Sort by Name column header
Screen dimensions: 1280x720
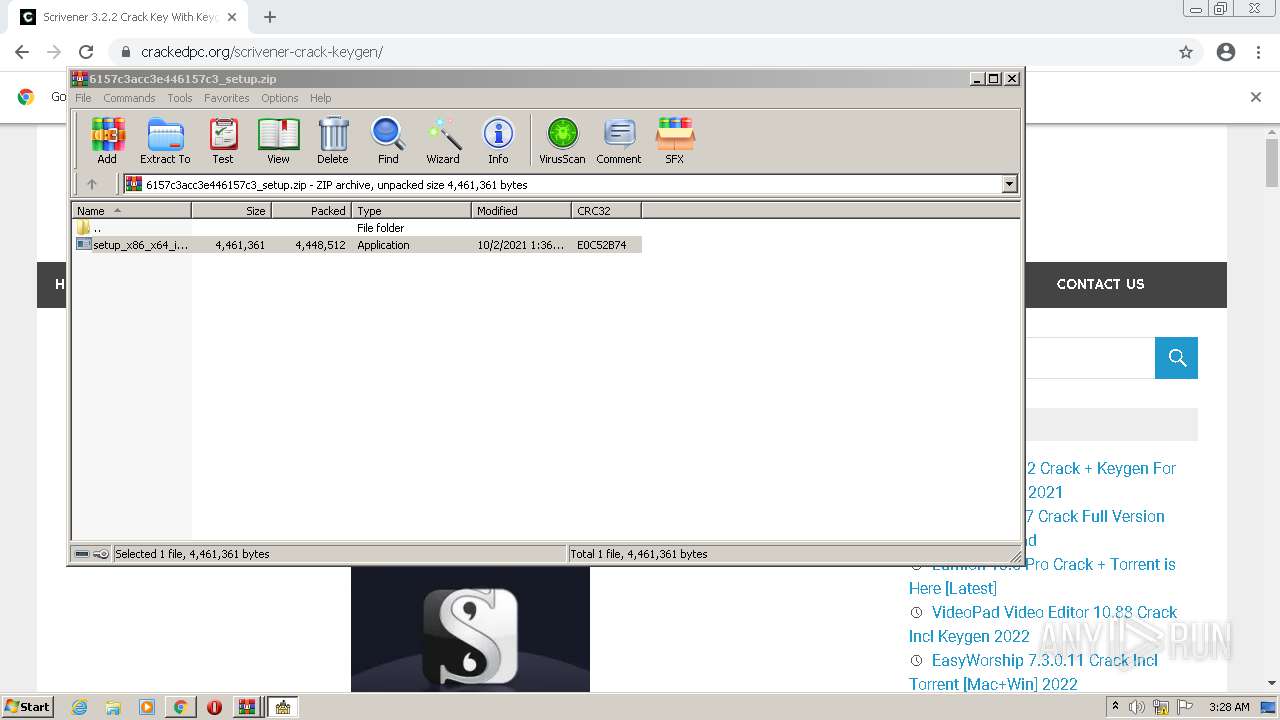(131, 211)
